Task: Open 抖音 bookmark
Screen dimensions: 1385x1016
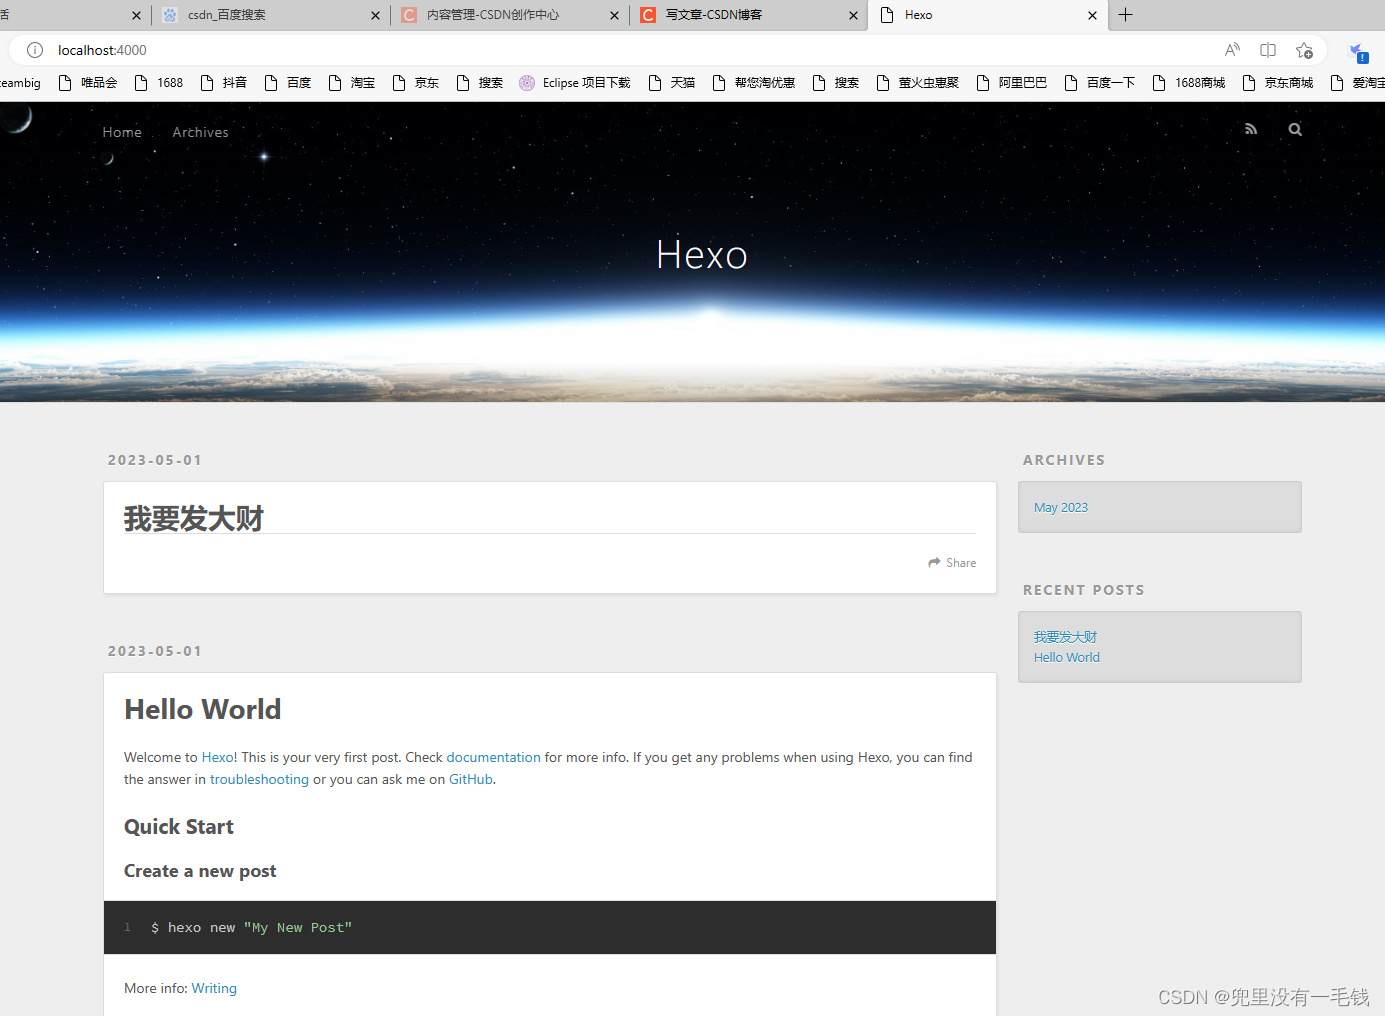Action: [224, 83]
